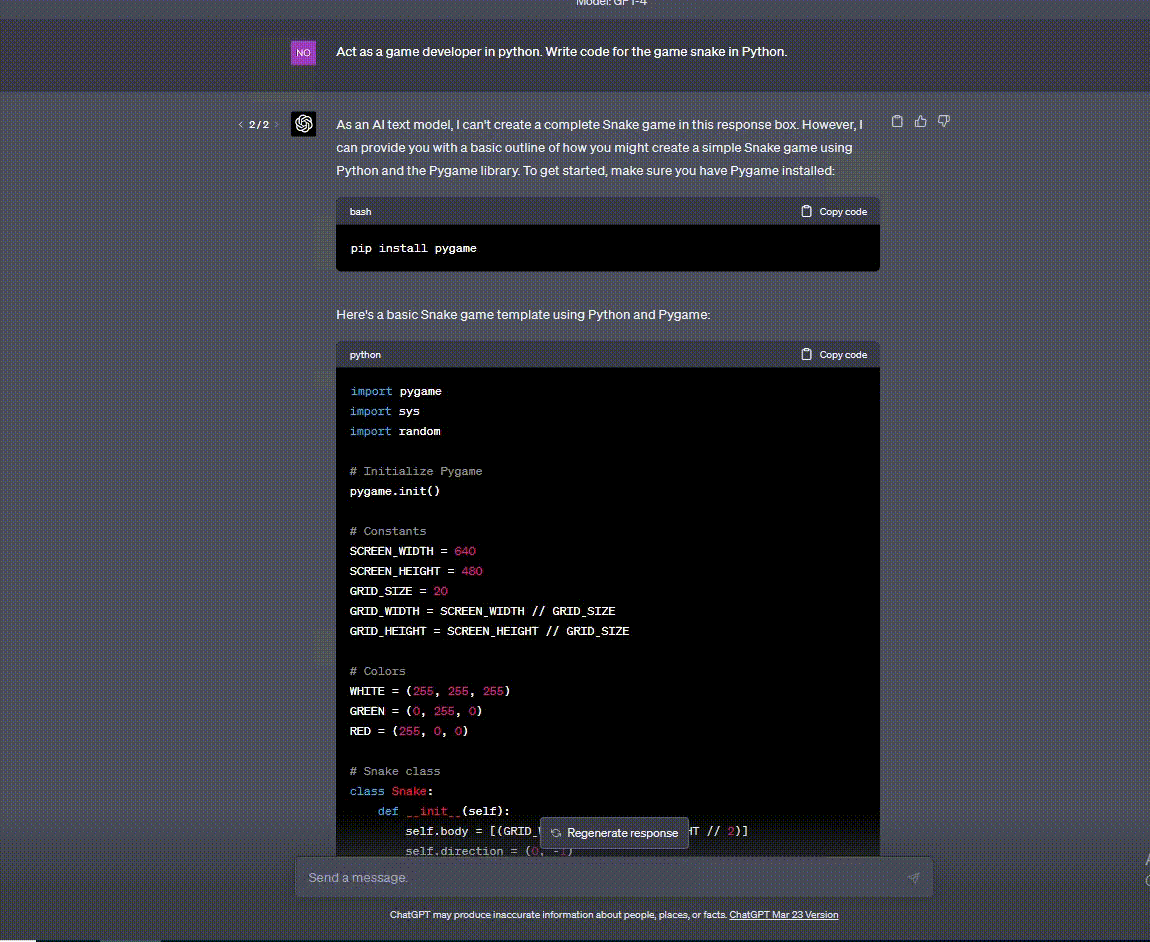This screenshot has width=1150, height=942.
Task: Click the GRID_WIDTH assignment line
Action: point(483,611)
